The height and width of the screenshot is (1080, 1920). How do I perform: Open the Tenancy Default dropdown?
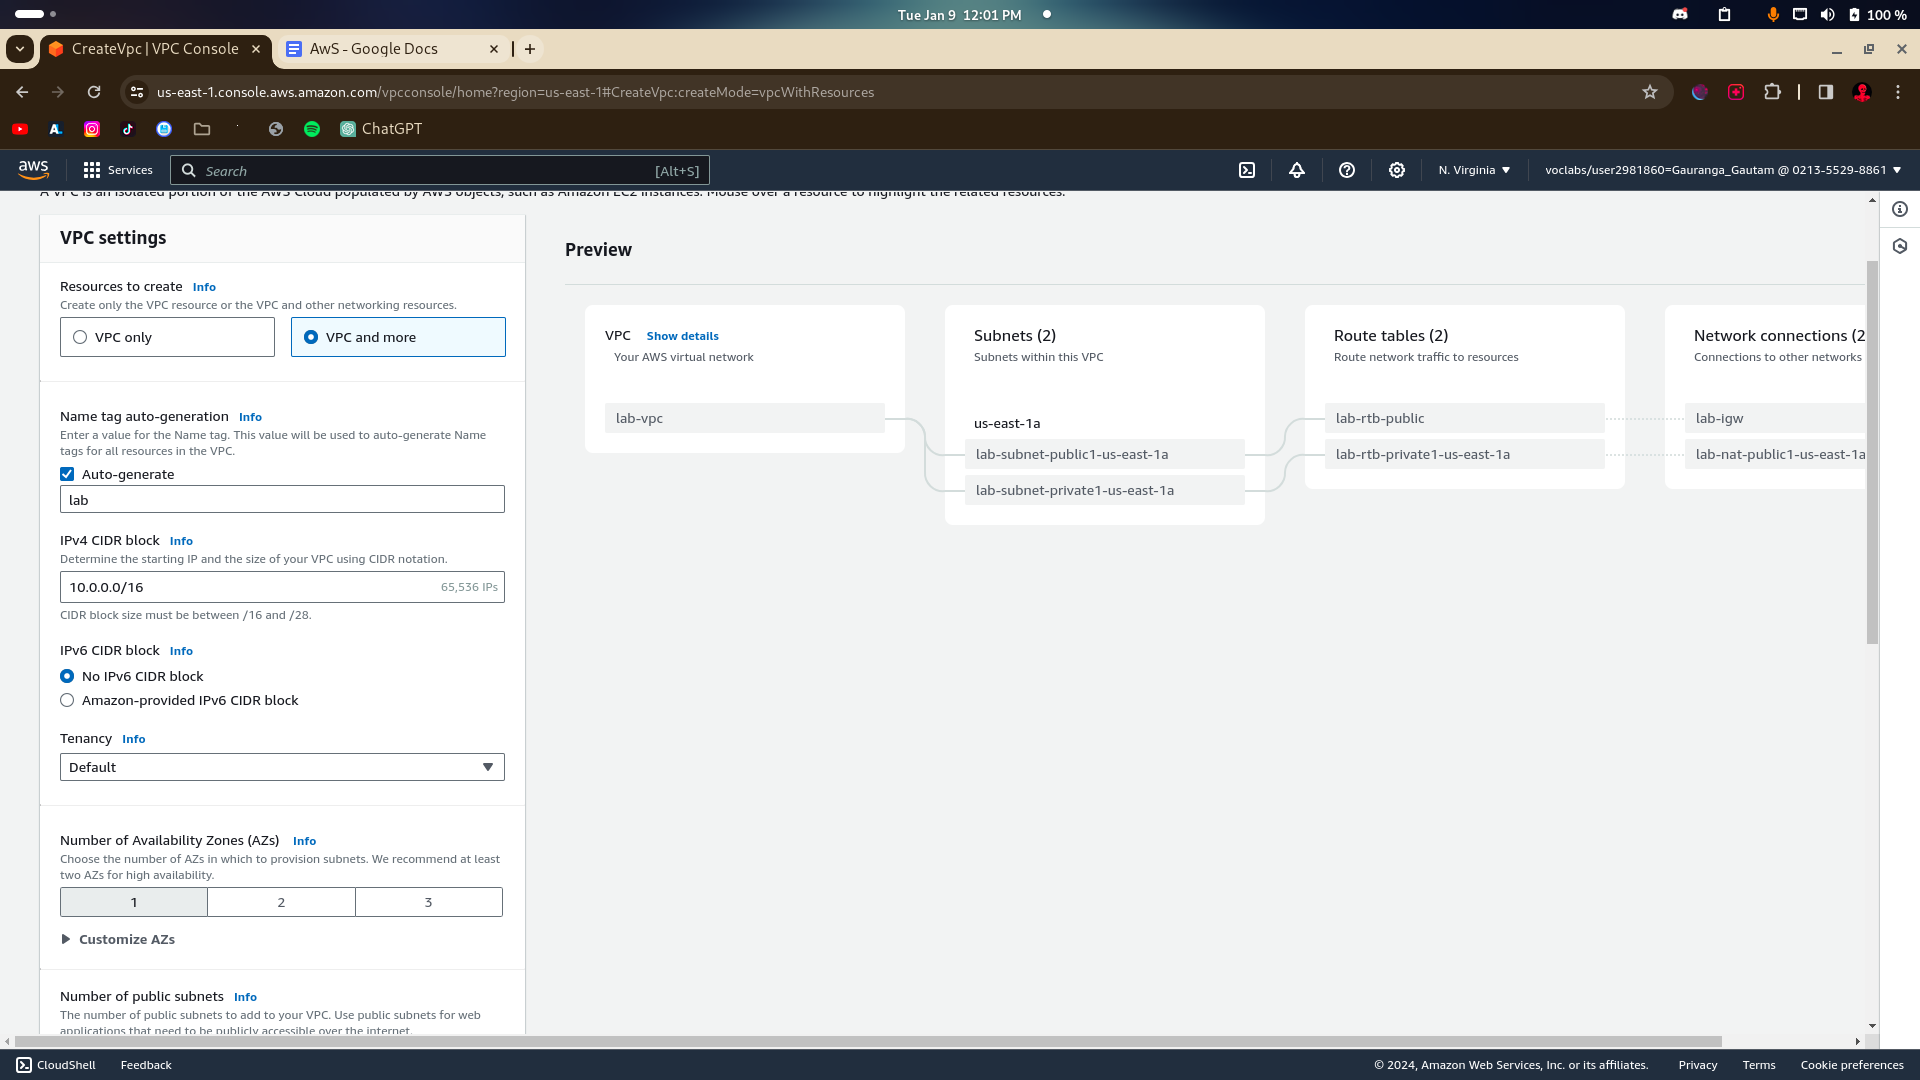click(x=282, y=767)
